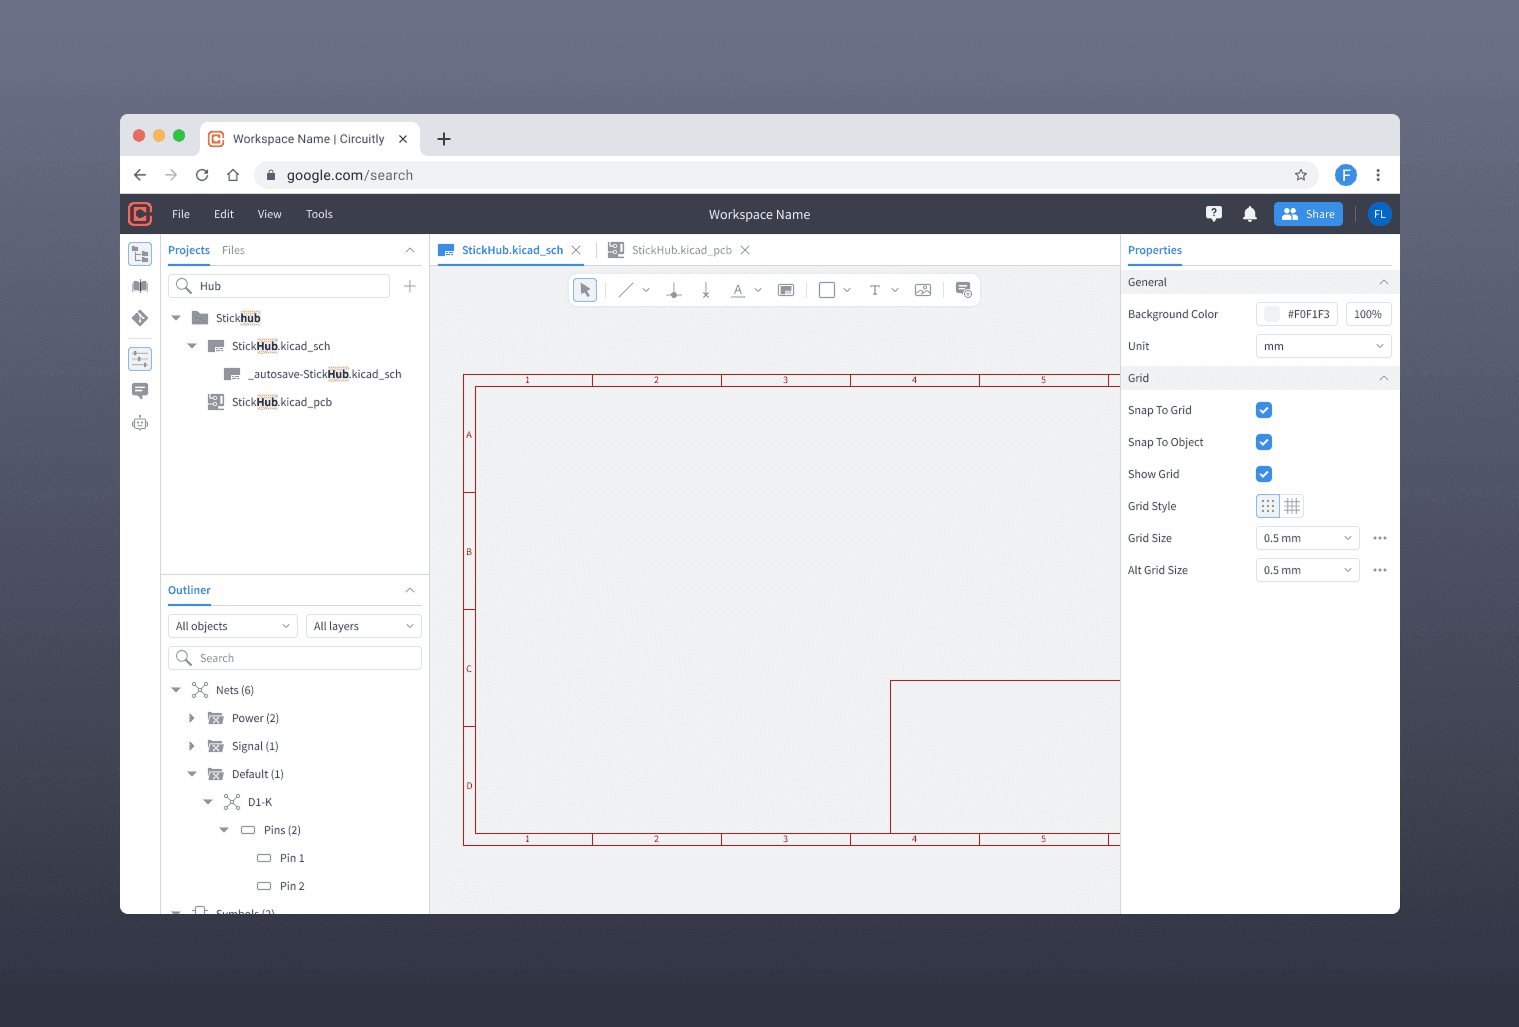
Task: Open the properties sliders sidebar icon
Action: click(x=140, y=358)
